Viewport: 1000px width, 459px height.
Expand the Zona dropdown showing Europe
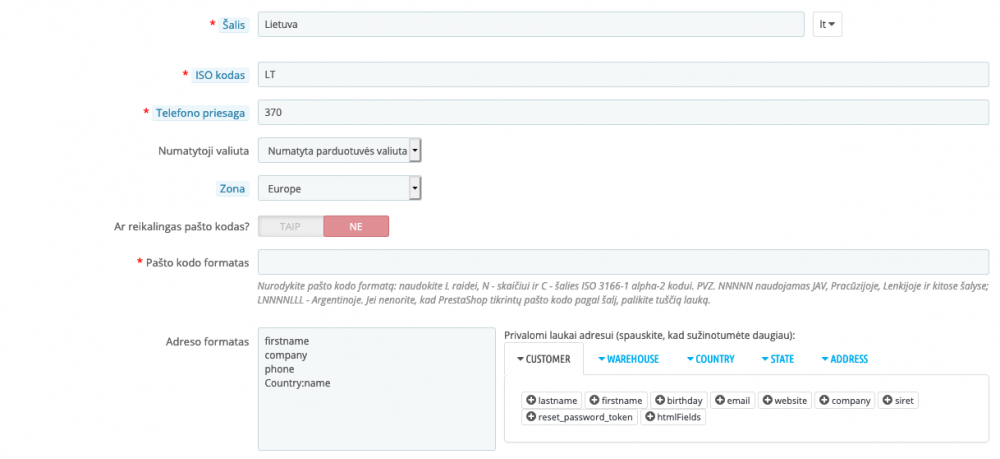pos(339,188)
